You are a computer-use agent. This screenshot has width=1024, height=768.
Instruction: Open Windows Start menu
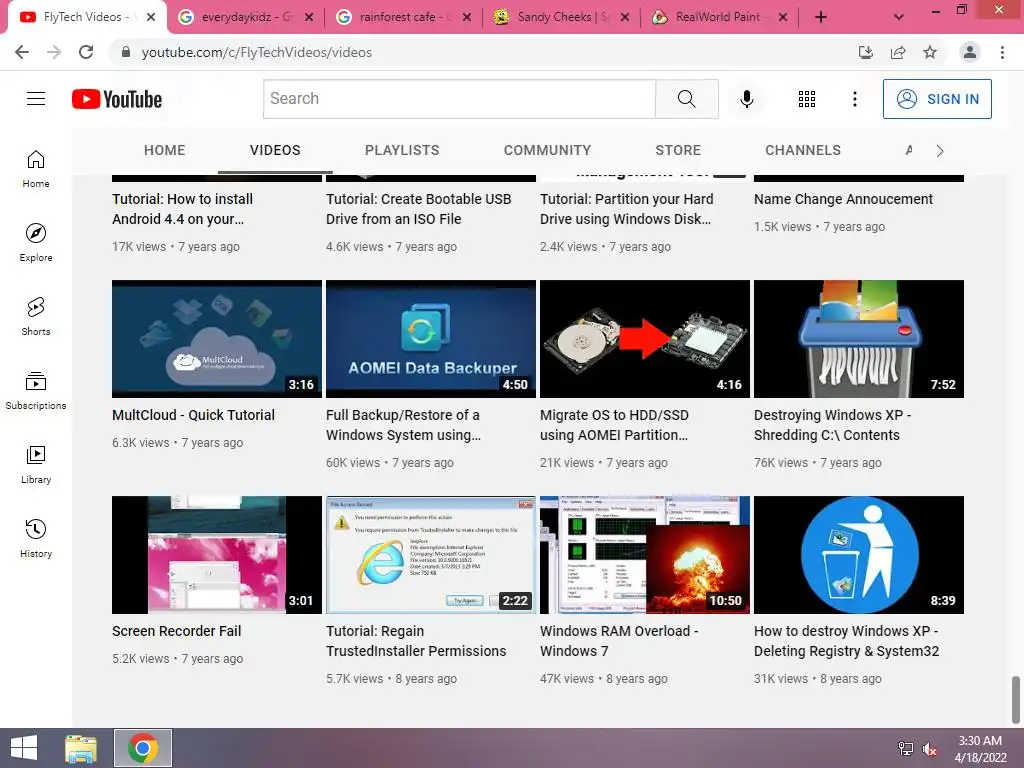click(x=24, y=748)
